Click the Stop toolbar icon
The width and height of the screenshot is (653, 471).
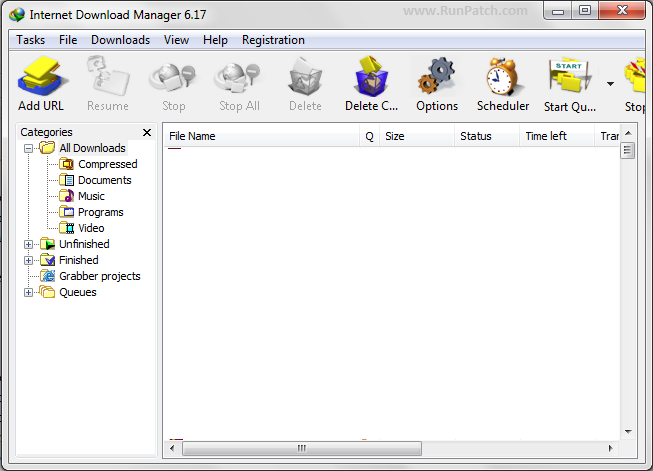coord(173,77)
